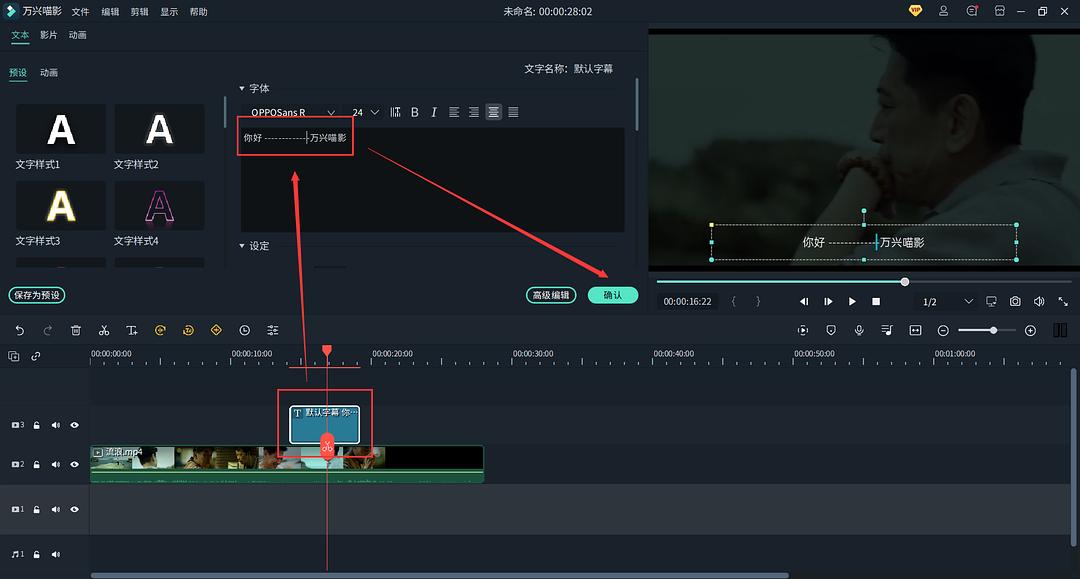Click the 保存为预设 button
Image resolution: width=1080 pixels, height=579 pixels.
(37, 295)
